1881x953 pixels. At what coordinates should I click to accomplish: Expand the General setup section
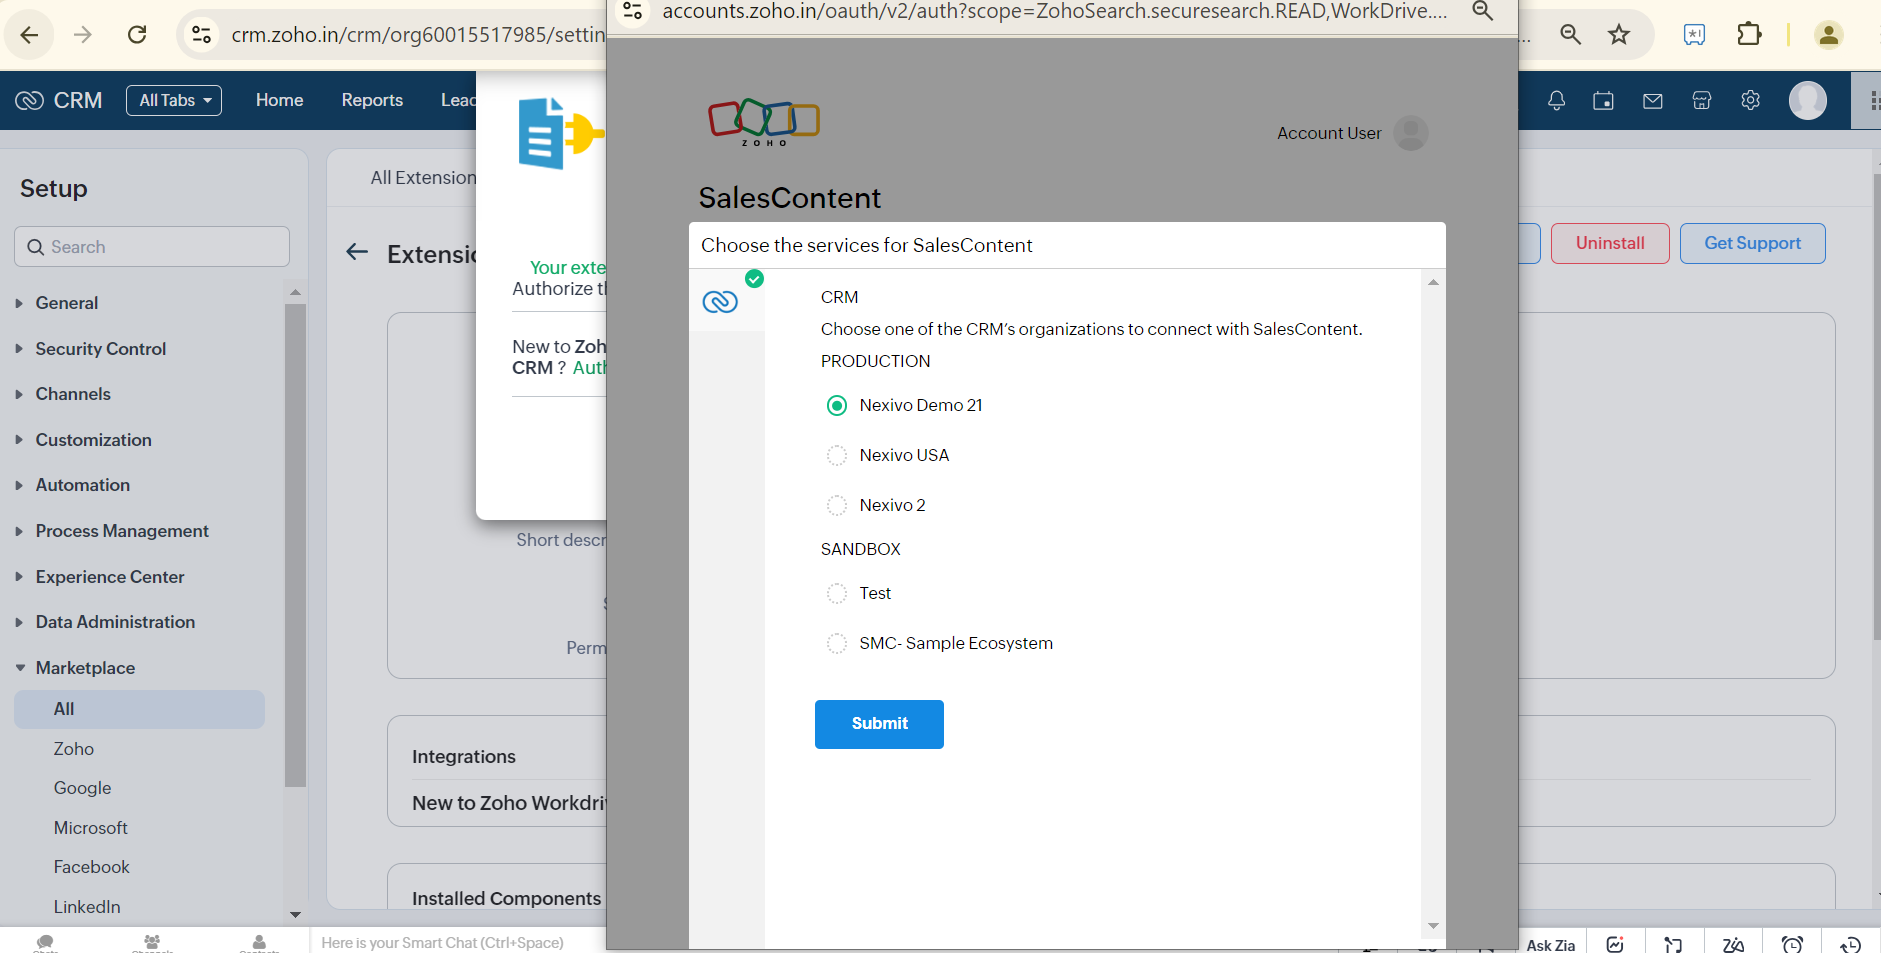pyautogui.click(x=66, y=303)
